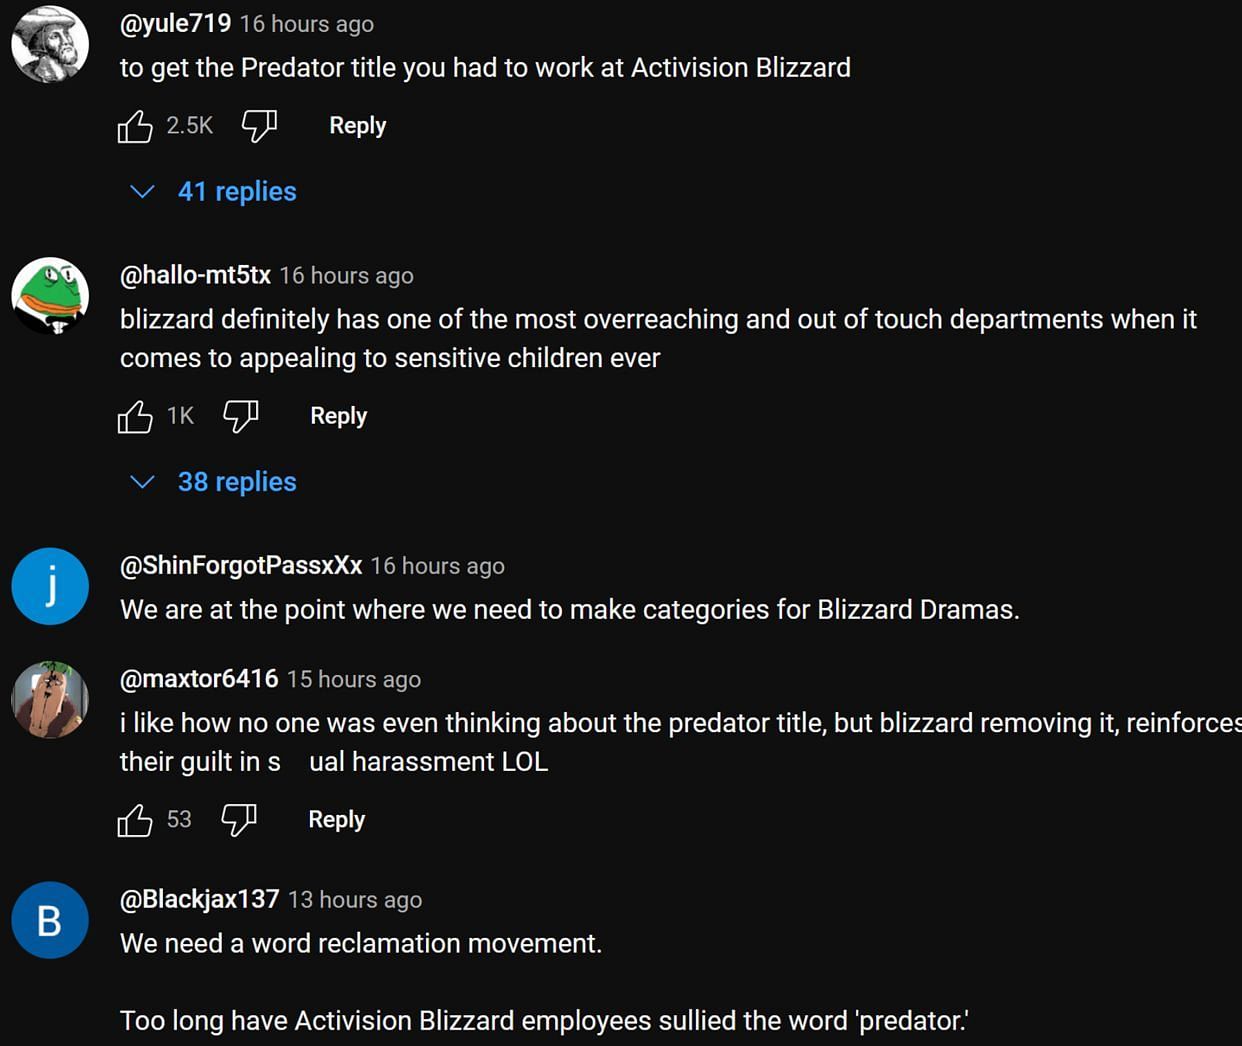The image size is (1242, 1046).
Task: Like the comment by @yule719
Action: (135, 126)
